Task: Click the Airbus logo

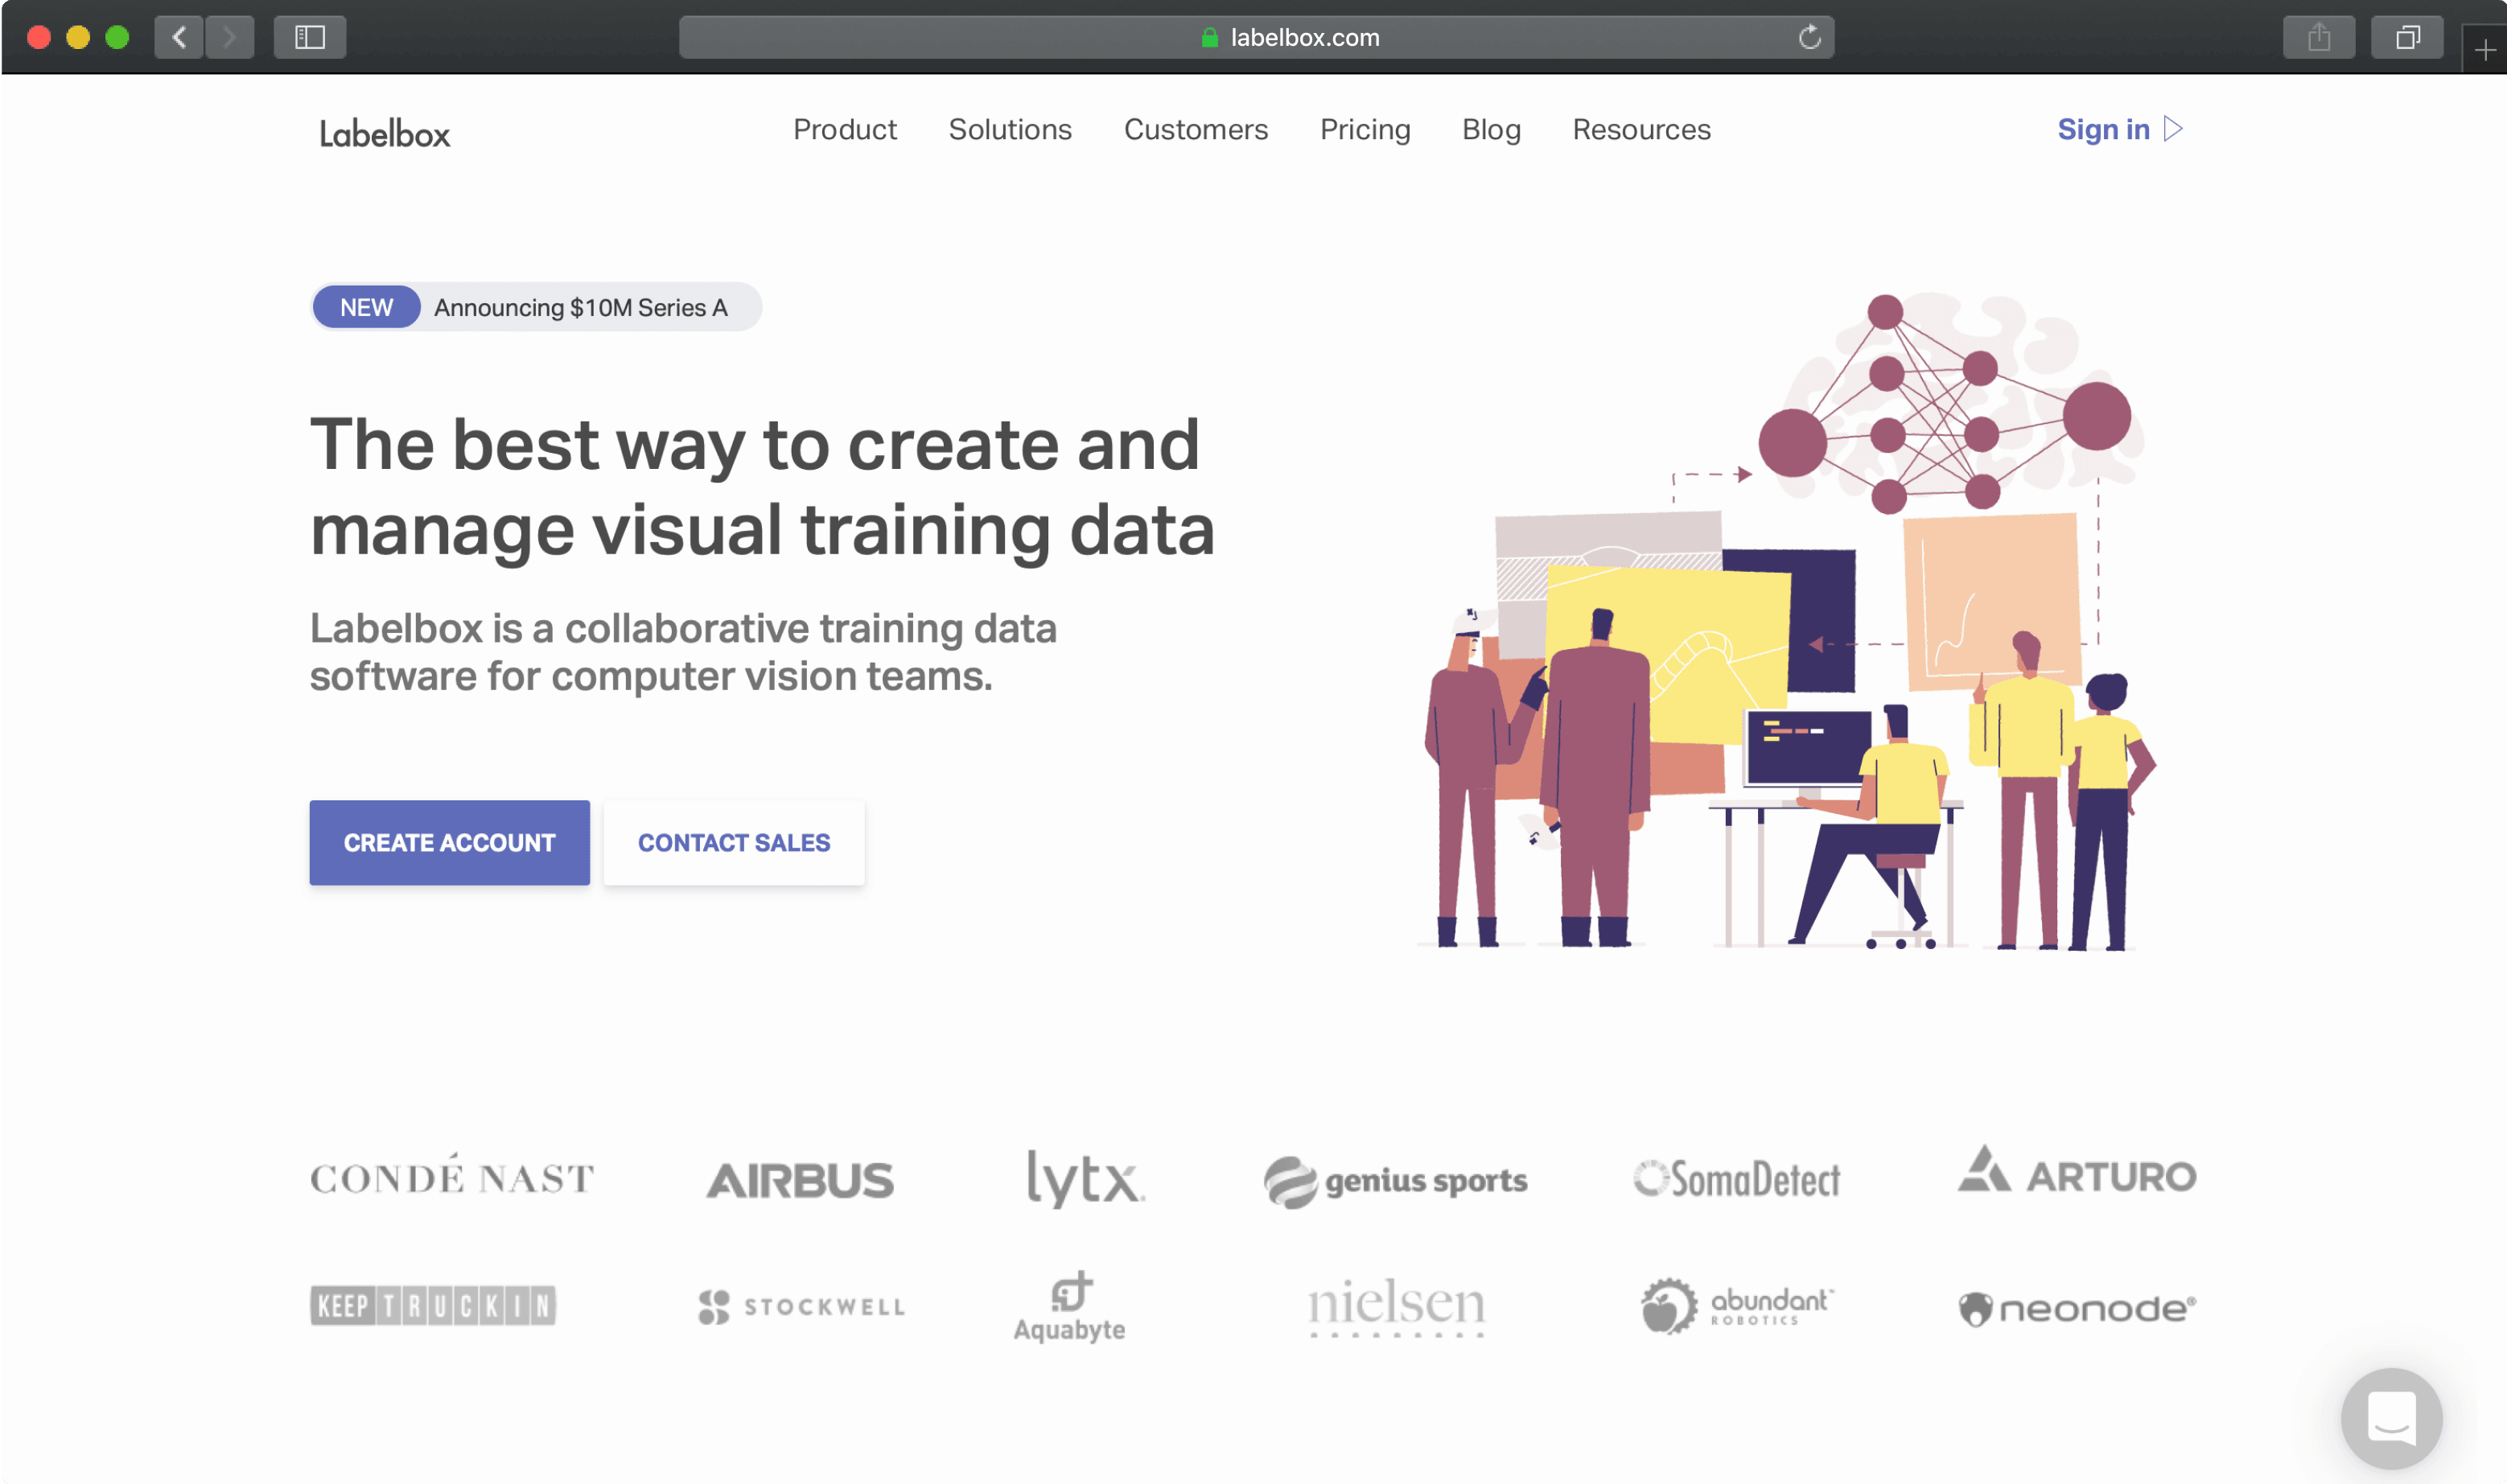Action: (800, 1180)
